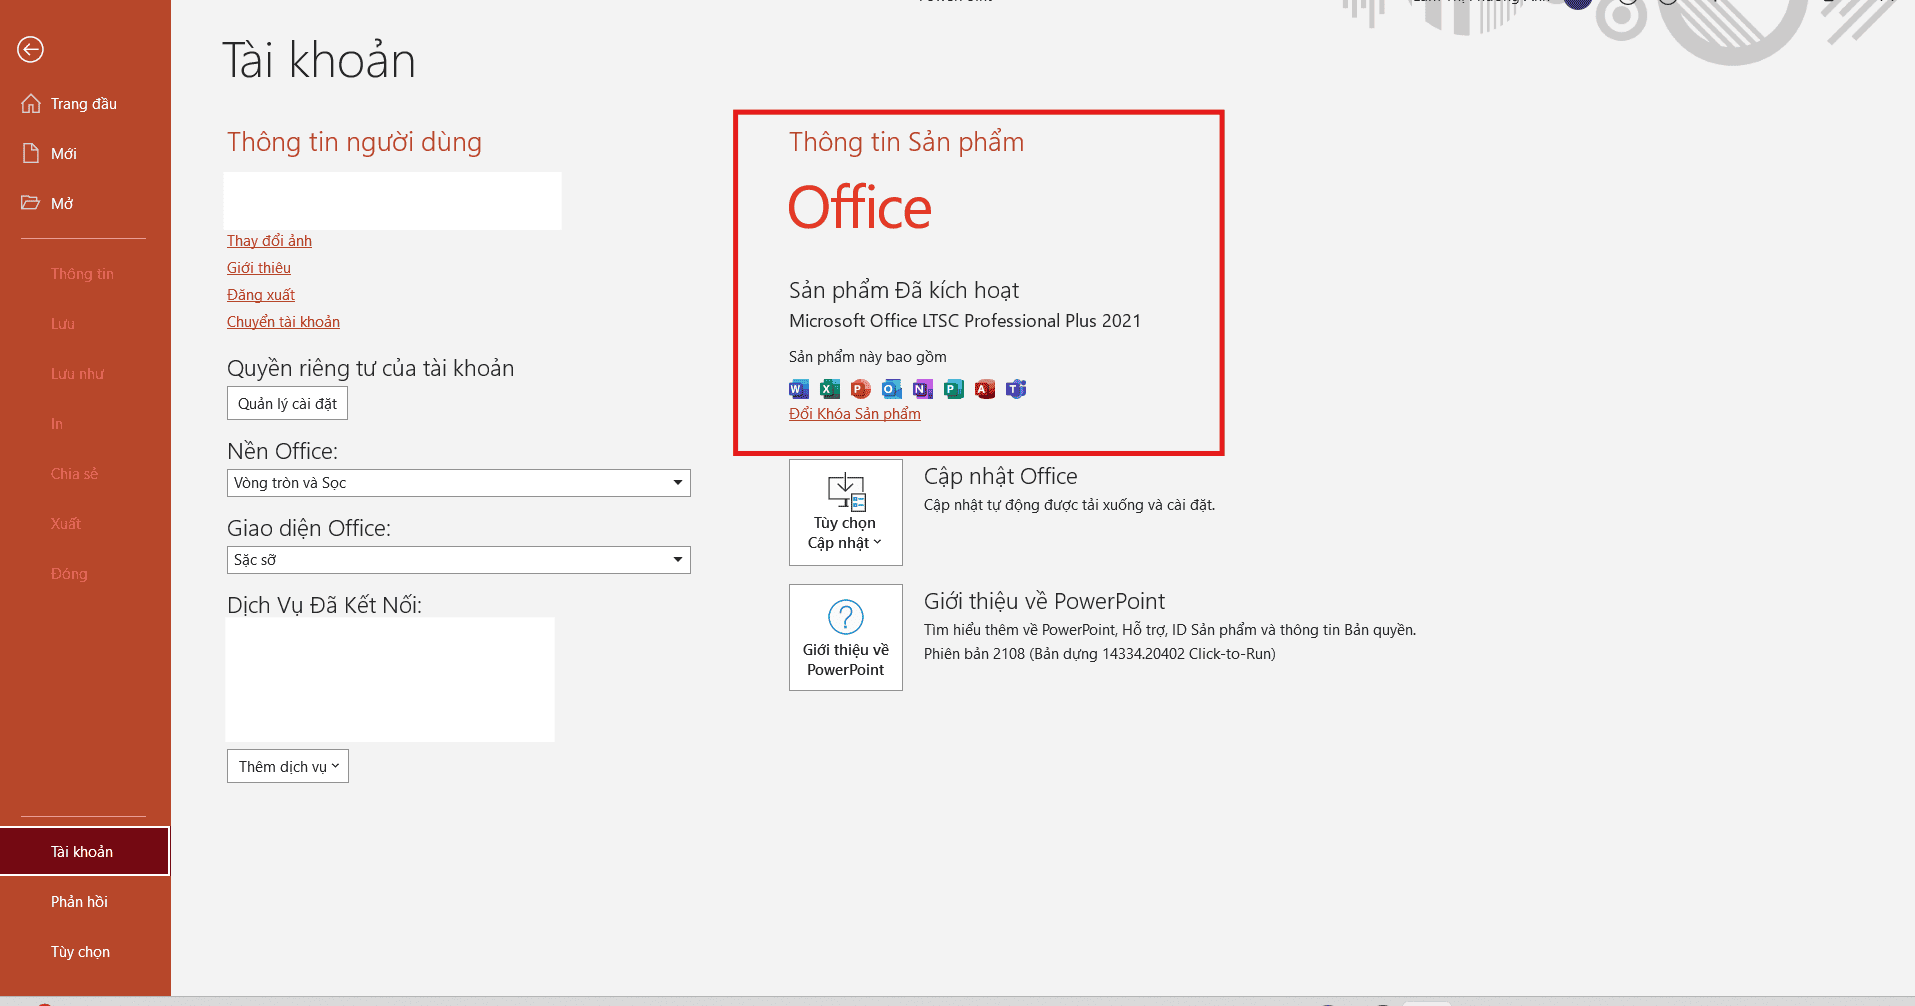
Task: Select the Publisher icon in the apps row
Action: pos(953,389)
